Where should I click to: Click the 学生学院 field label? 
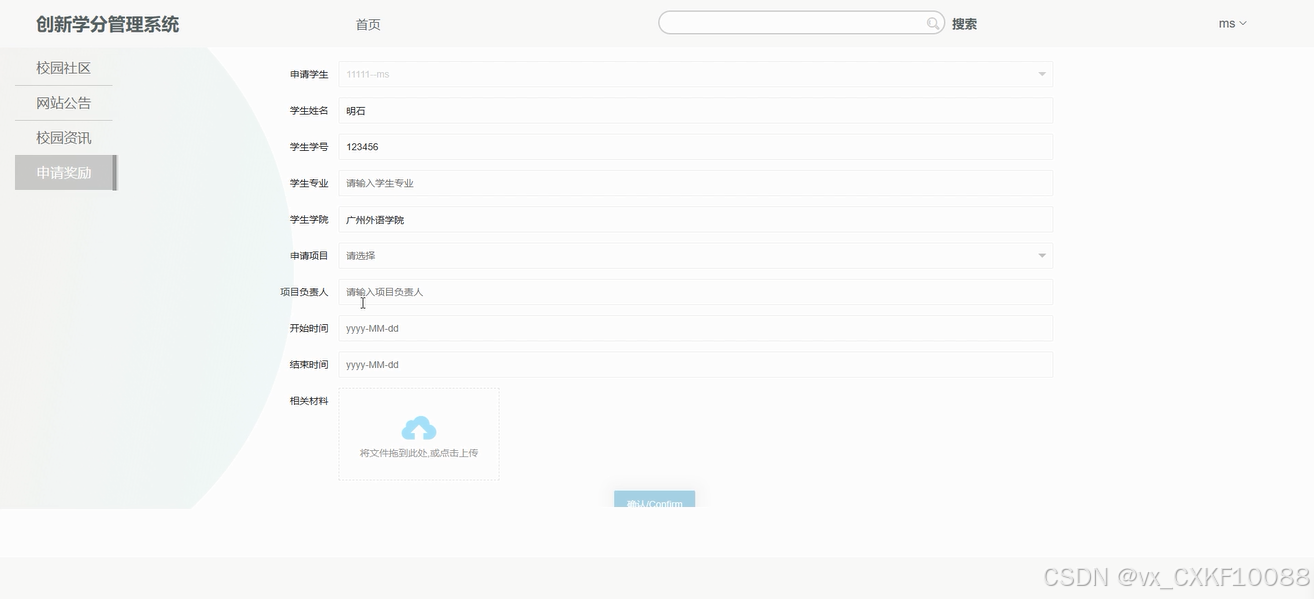(x=309, y=220)
